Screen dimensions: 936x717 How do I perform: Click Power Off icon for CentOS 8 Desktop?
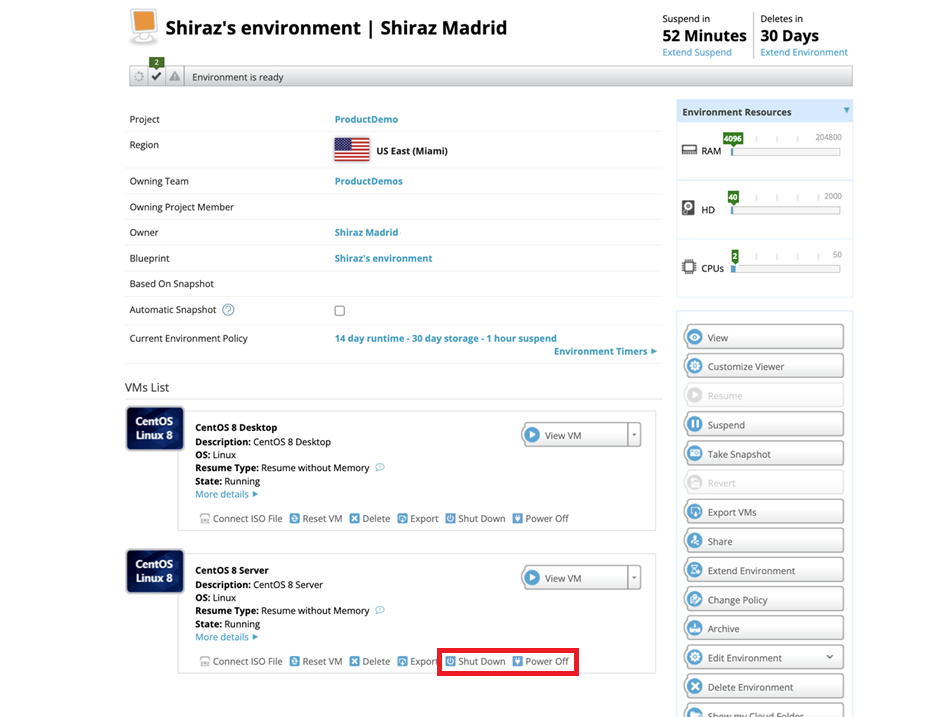[x=518, y=518]
